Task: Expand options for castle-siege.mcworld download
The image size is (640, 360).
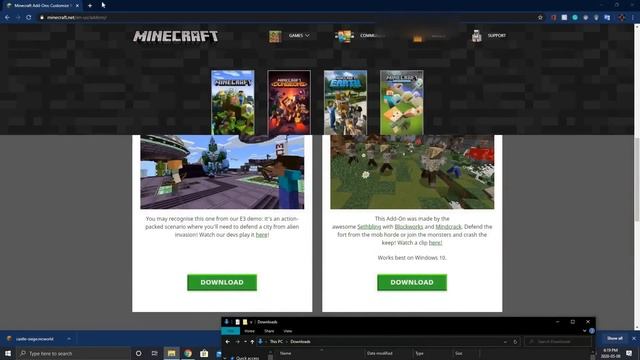Action: coord(69,339)
